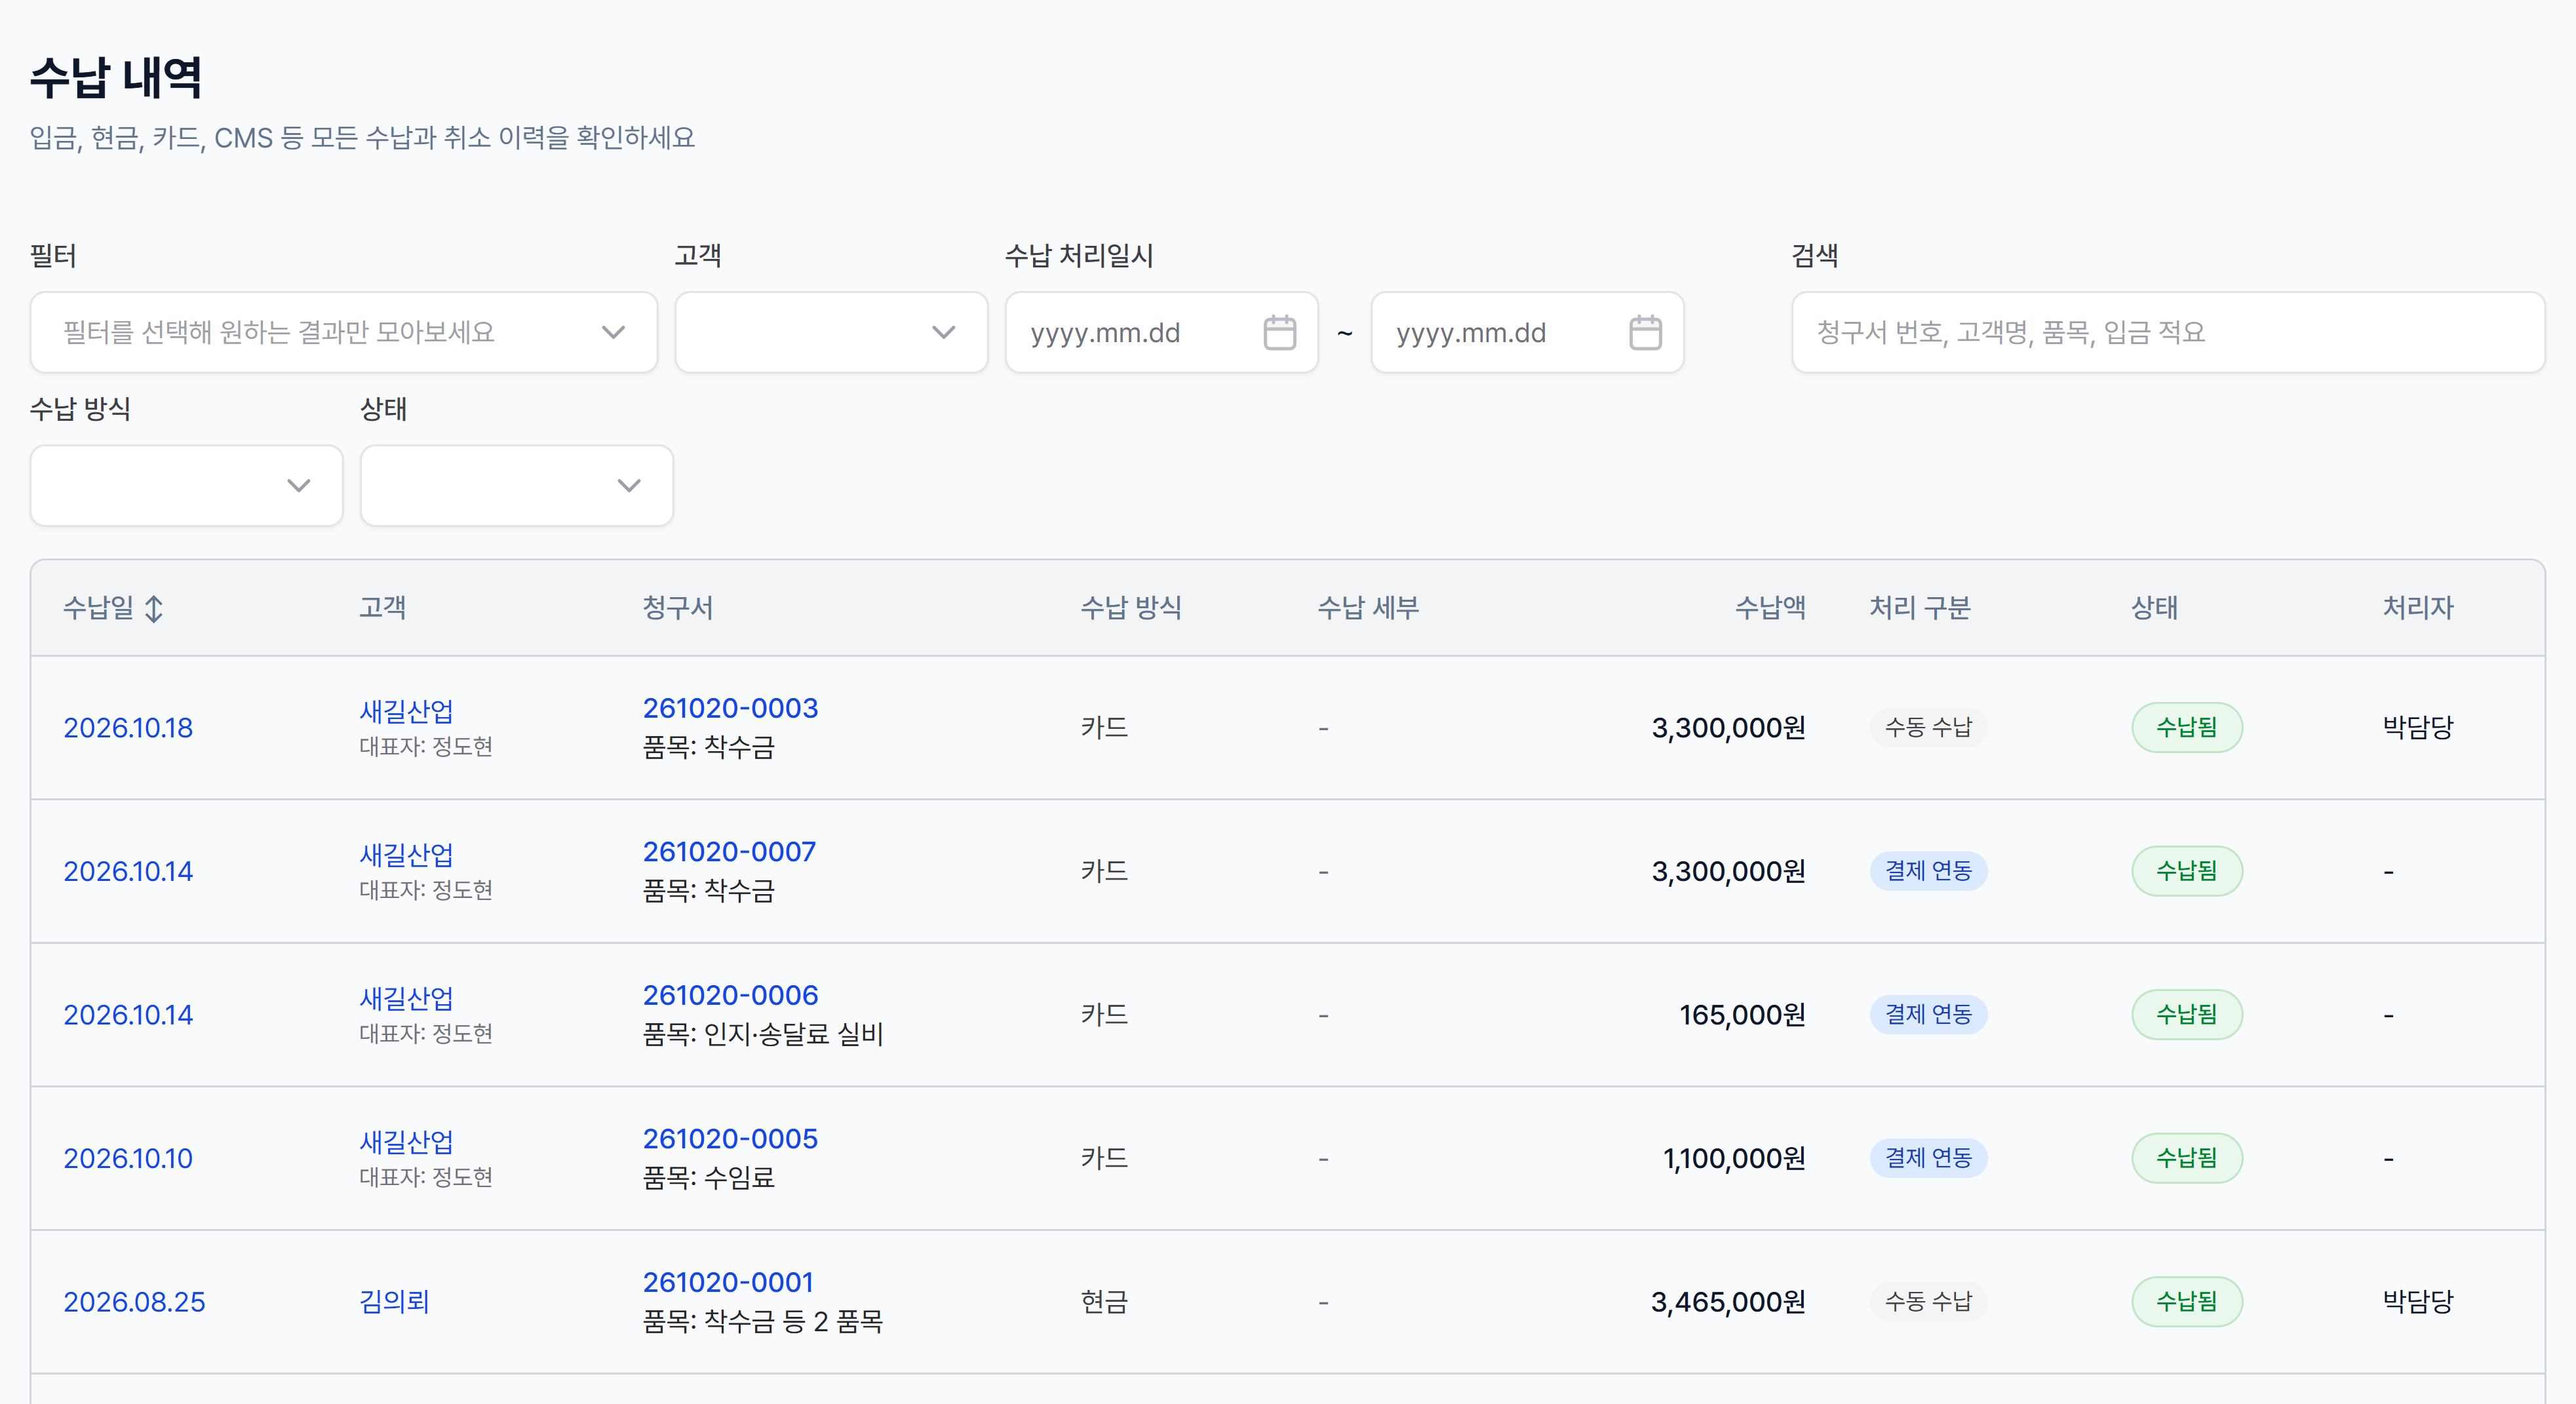The height and width of the screenshot is (1404, 2576).
Task: Open the 2026.10.10 payment date link
Action: coord(128,1158)
